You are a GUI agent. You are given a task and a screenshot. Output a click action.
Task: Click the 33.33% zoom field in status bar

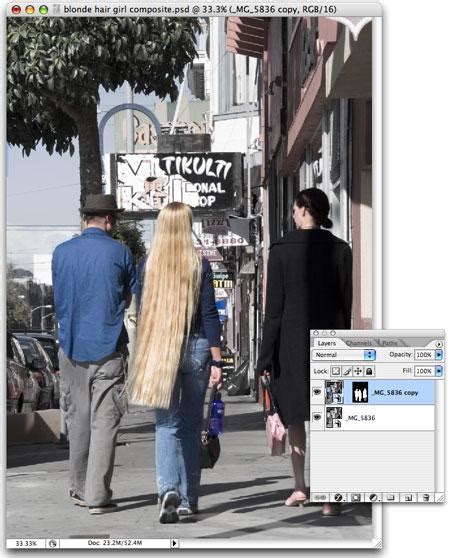click(26, 543)
